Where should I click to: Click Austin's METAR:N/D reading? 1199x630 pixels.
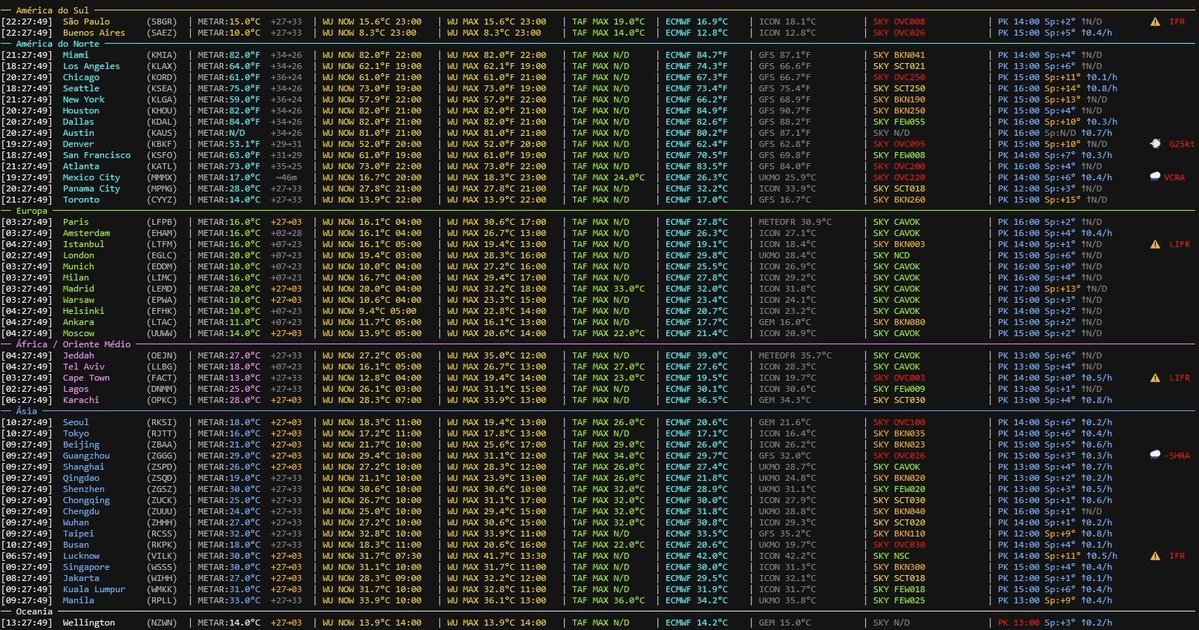click(221, 133)
